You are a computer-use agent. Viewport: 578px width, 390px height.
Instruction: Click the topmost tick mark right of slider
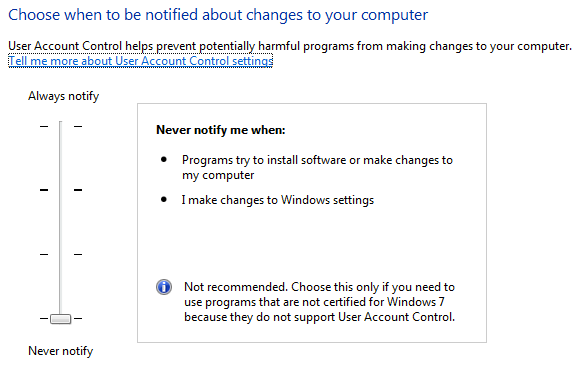(78, 126)
